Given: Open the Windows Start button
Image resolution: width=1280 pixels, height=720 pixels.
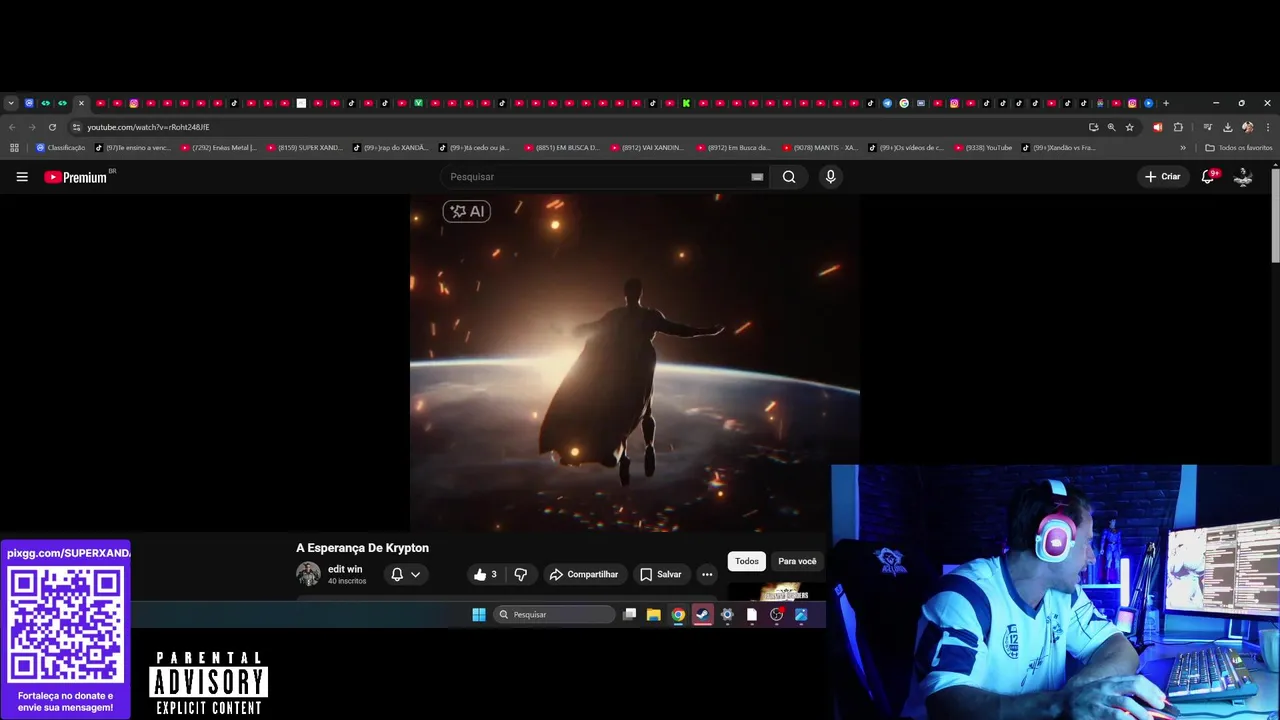Looking at the screenshot, I should (x=479, y=614).
